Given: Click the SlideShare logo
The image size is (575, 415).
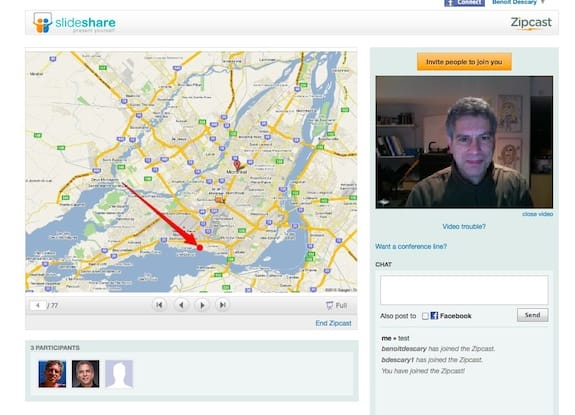Looking at the screenshot, I should [74, 23].
